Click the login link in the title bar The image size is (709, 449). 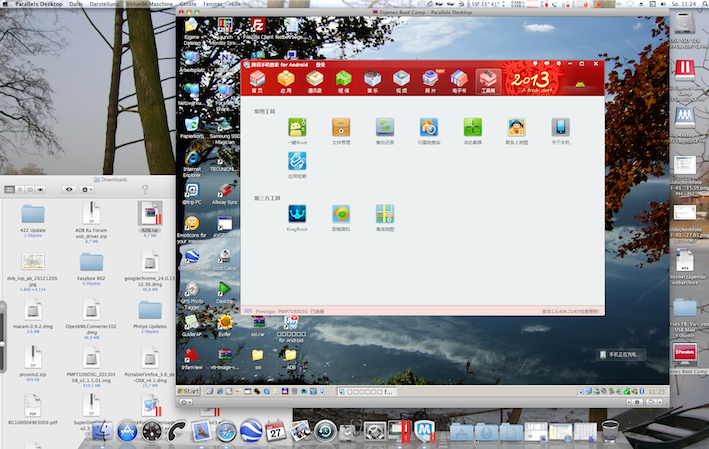pyautogui.click(x=321, y=65)
